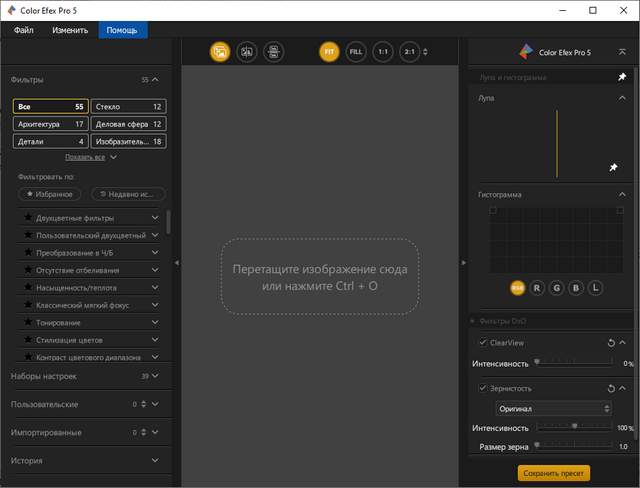Switch to side-by-side compare view
The height and width of the screenshot is (488, 640).
(273, 52)
